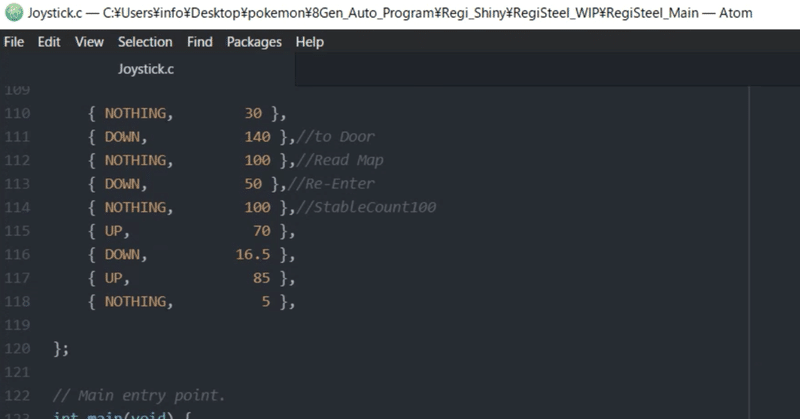Click line number 117 in gutter

tap(17, 278)
